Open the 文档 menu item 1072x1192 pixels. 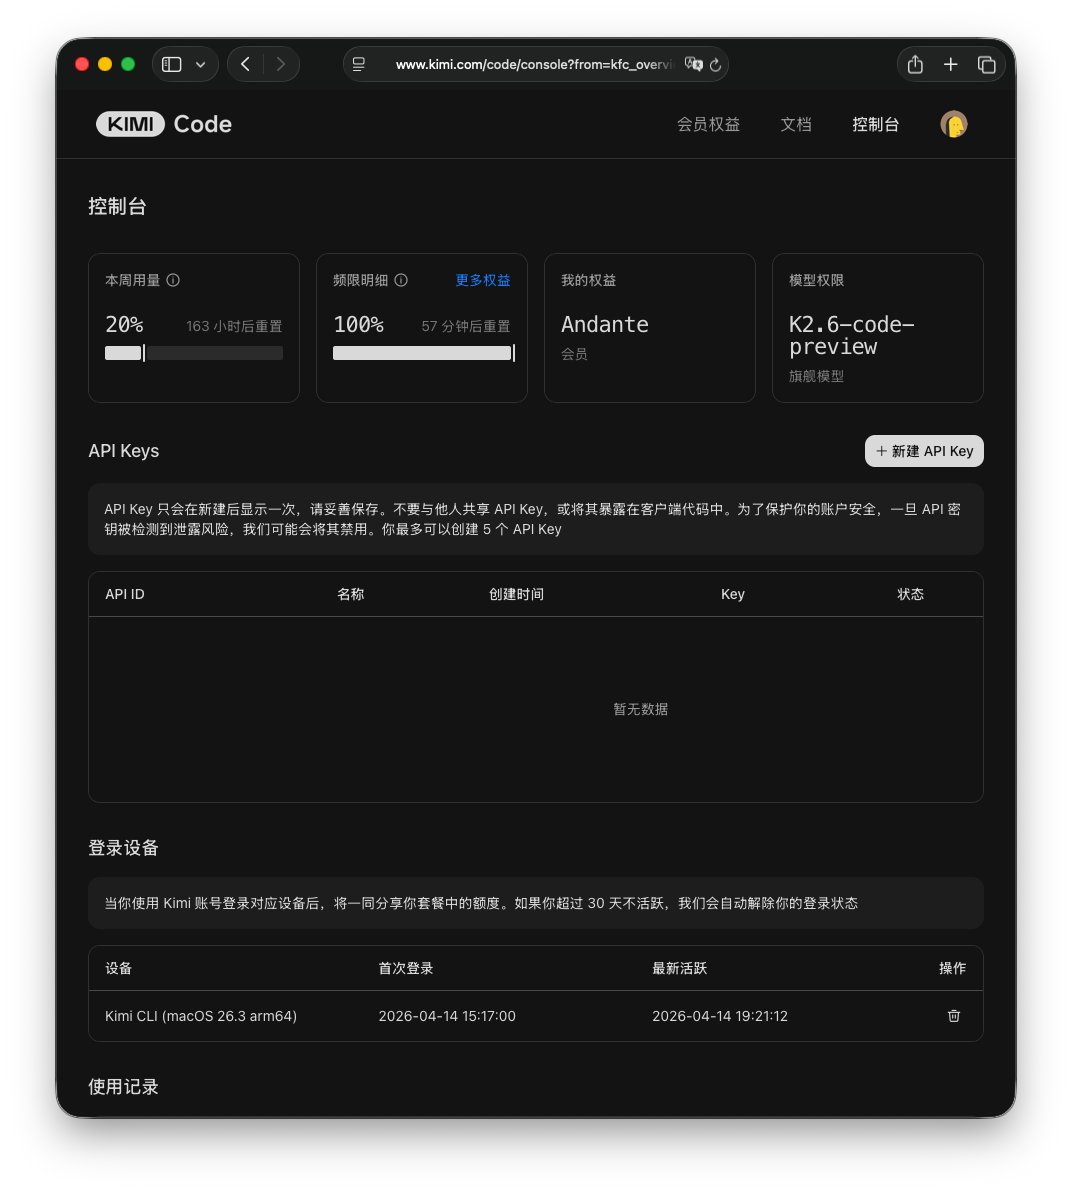[795, 124]
